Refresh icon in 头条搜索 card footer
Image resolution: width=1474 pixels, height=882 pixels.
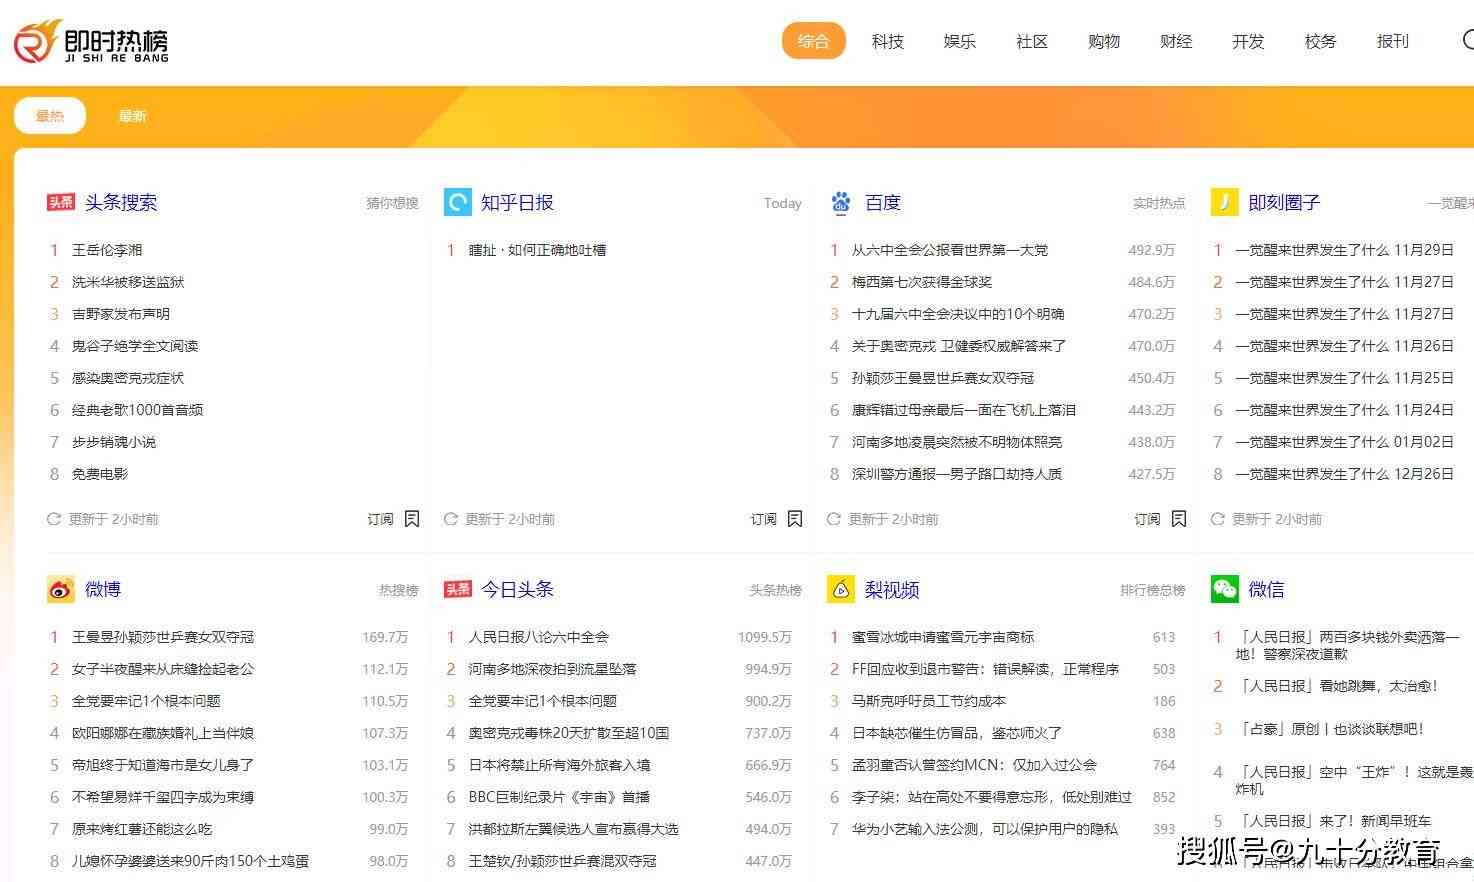pyautogui.click(x=54, y=519)
